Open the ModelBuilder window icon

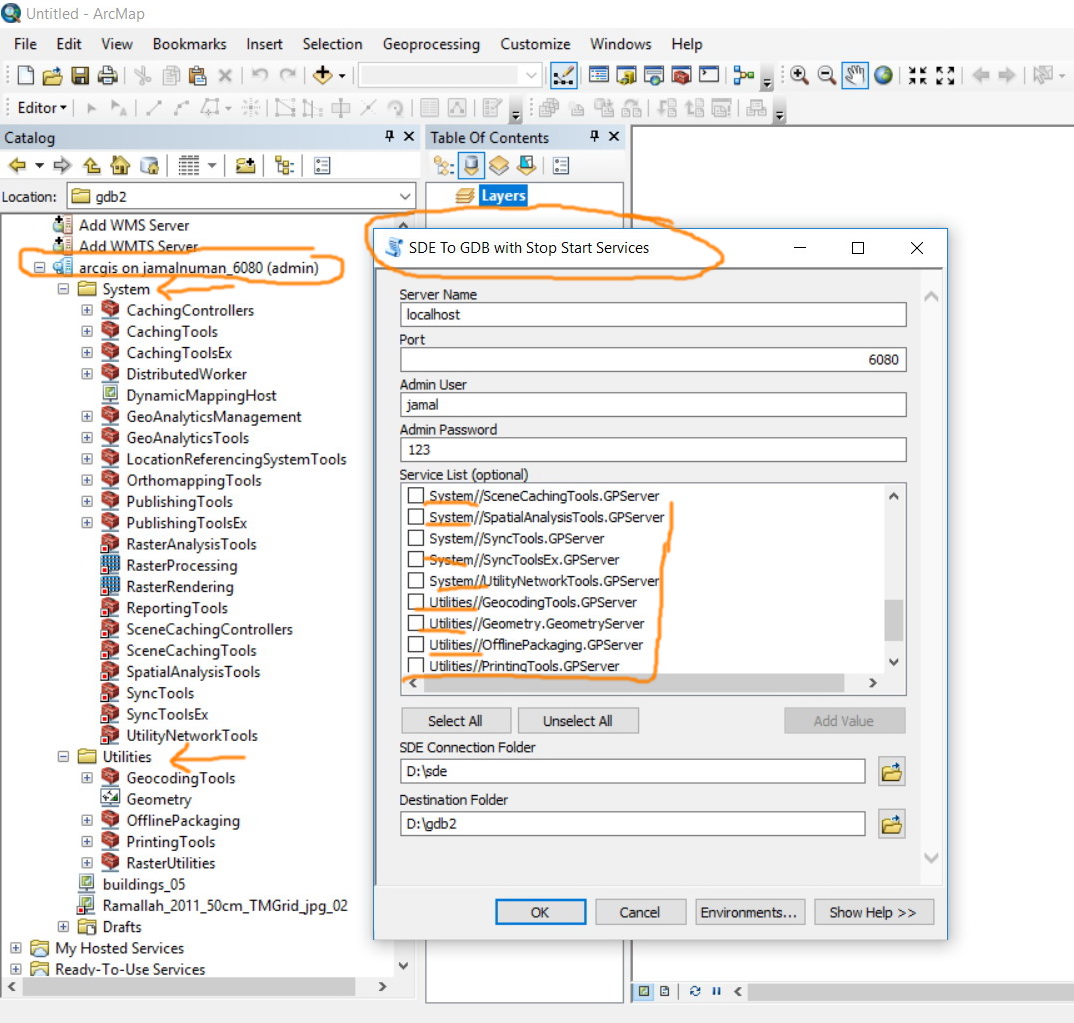pos(743,75)
